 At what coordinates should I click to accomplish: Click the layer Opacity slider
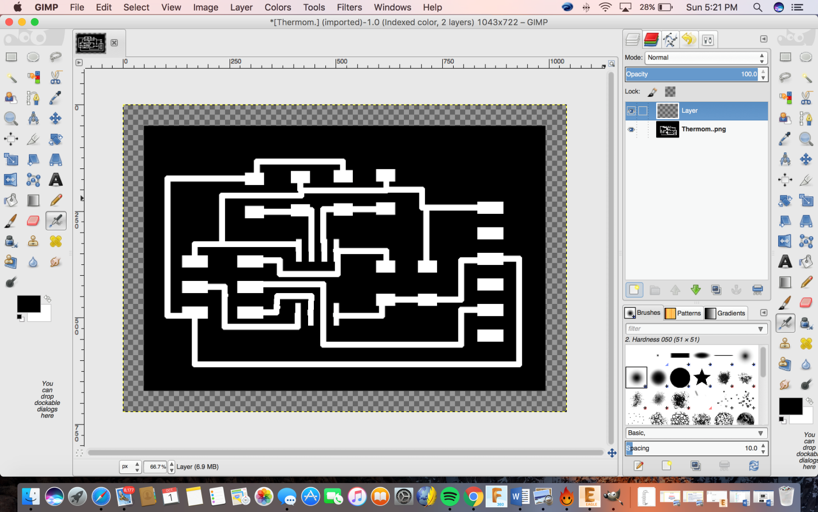point(692,74)
